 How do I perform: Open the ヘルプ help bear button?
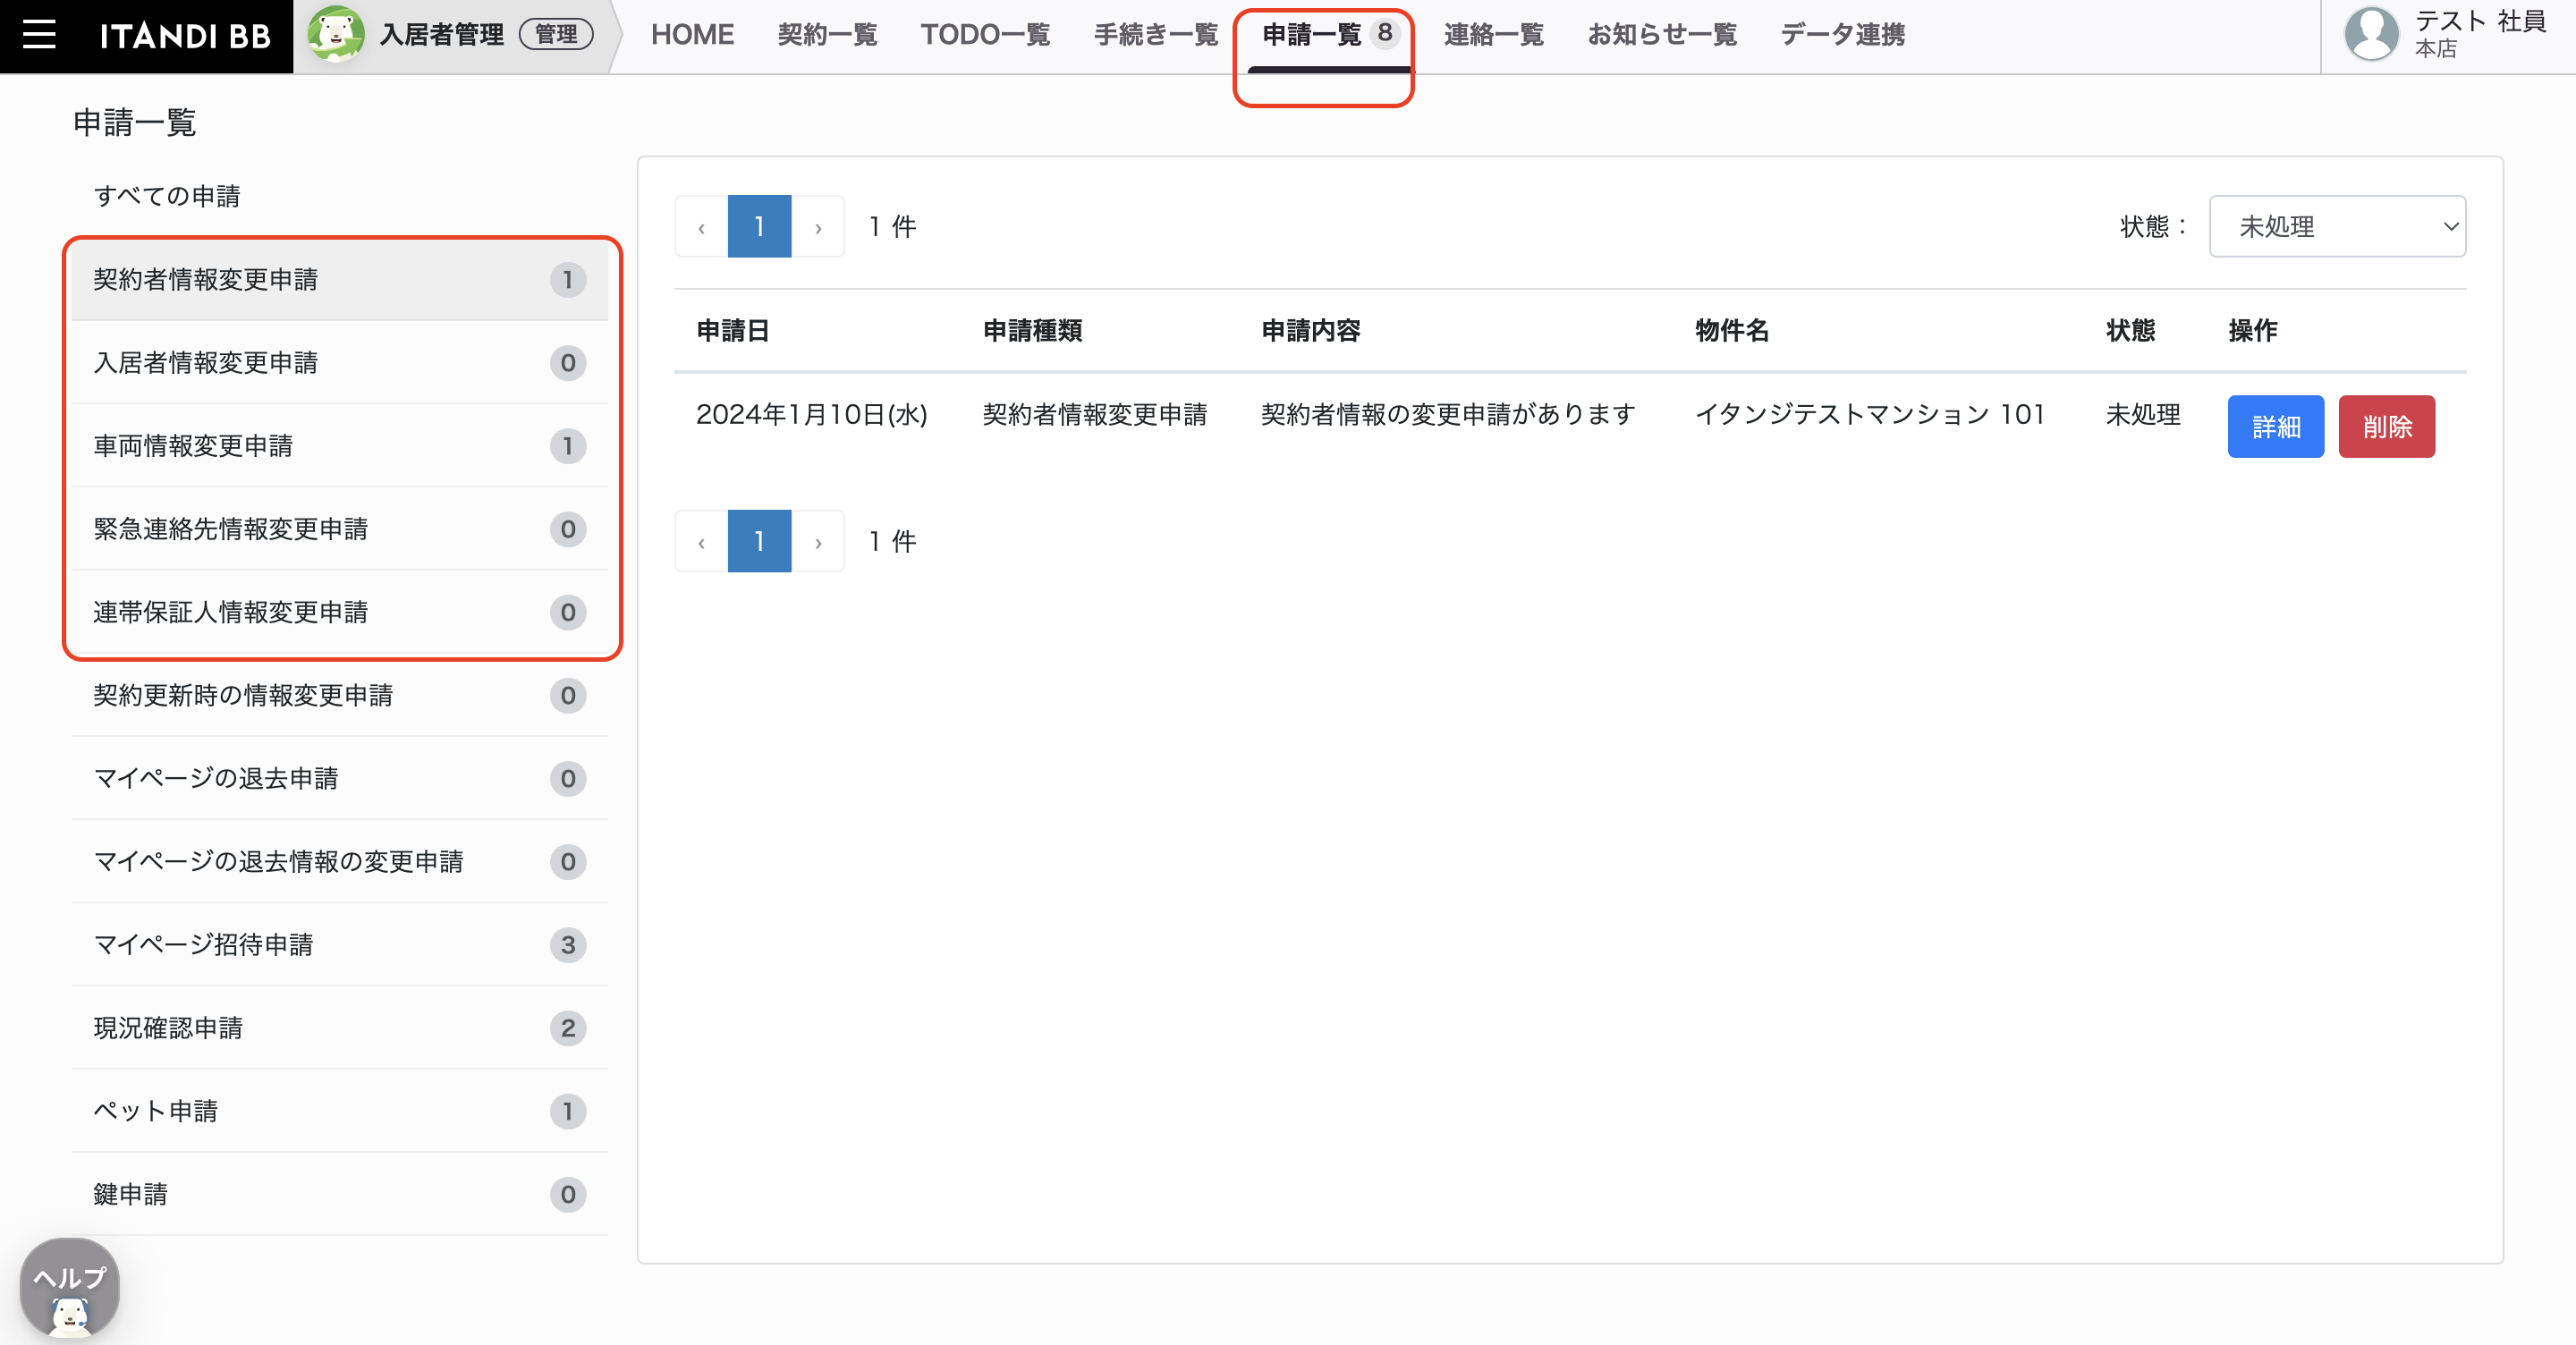[x=69, y=1288]
